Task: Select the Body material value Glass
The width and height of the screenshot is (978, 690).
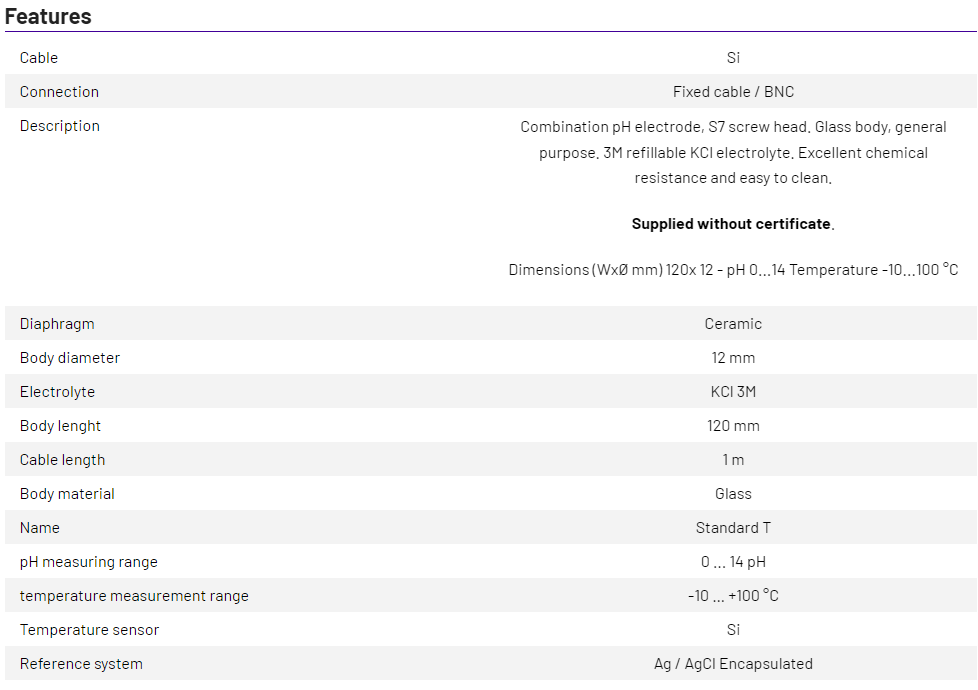Action: tap(733, 494)
